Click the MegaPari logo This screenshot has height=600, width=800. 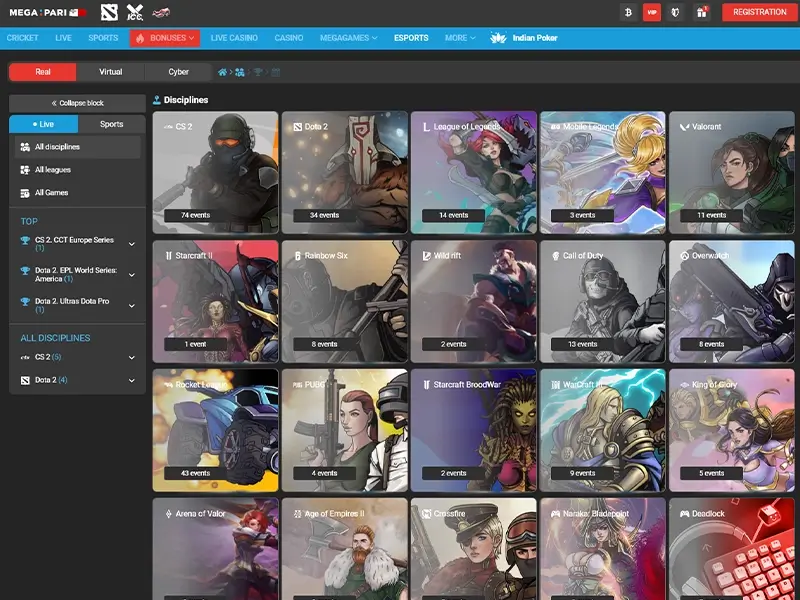[47, 12]
